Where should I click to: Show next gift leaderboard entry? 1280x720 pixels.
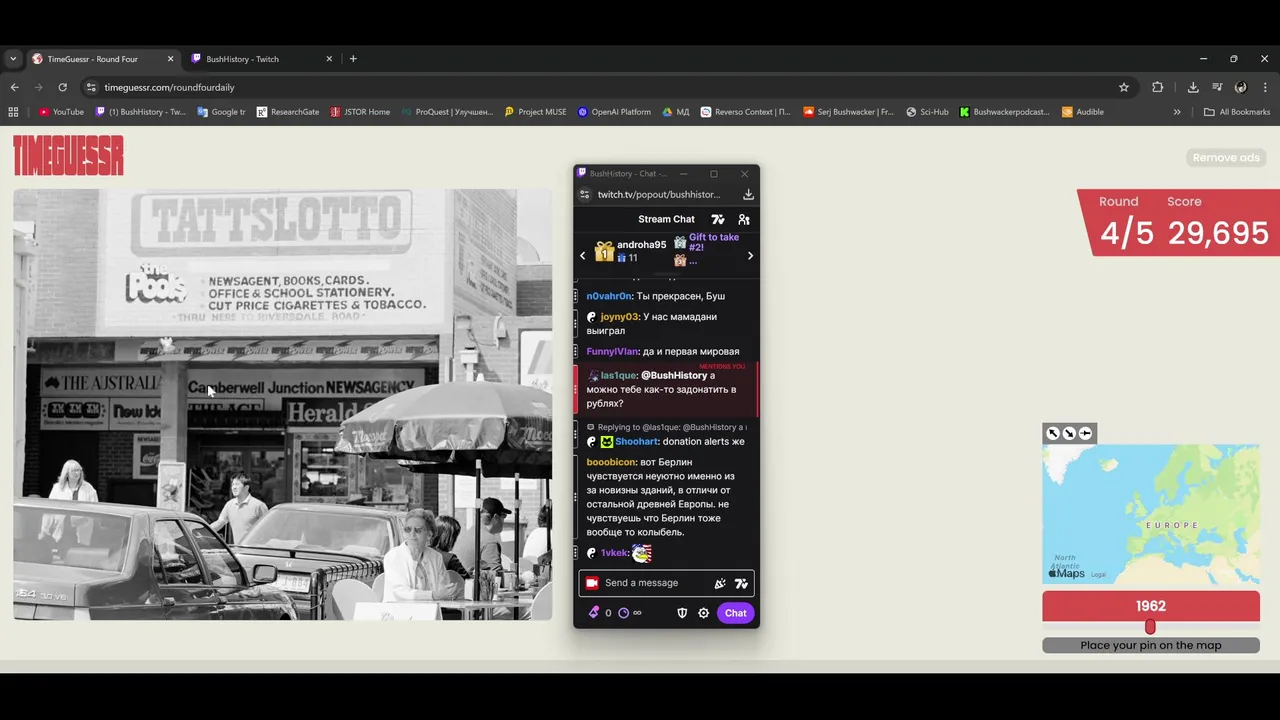coord(750,256)
